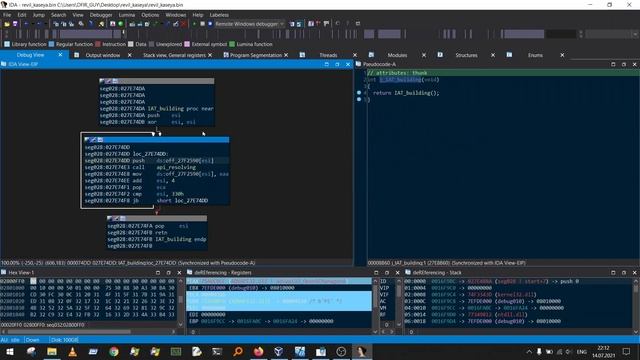Close the Output window tab
Screen dimensions: 640x360
pyautogui.click(x=130, y=55)
